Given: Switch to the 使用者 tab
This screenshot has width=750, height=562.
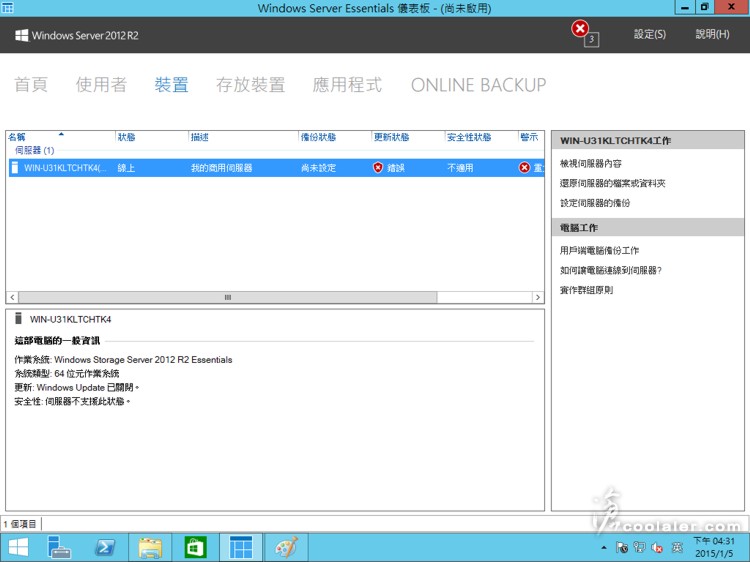Looking at the screenshot, I should [101, 85].
